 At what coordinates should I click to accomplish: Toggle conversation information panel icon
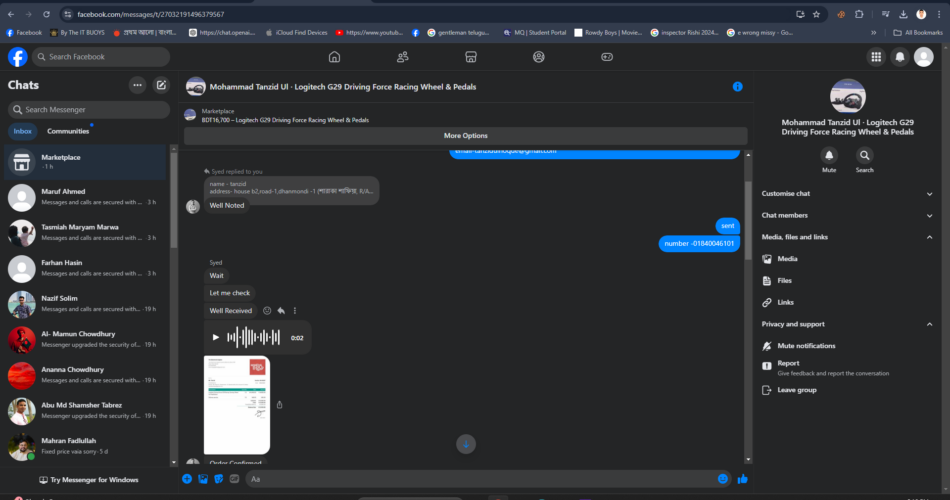(737, 87)
